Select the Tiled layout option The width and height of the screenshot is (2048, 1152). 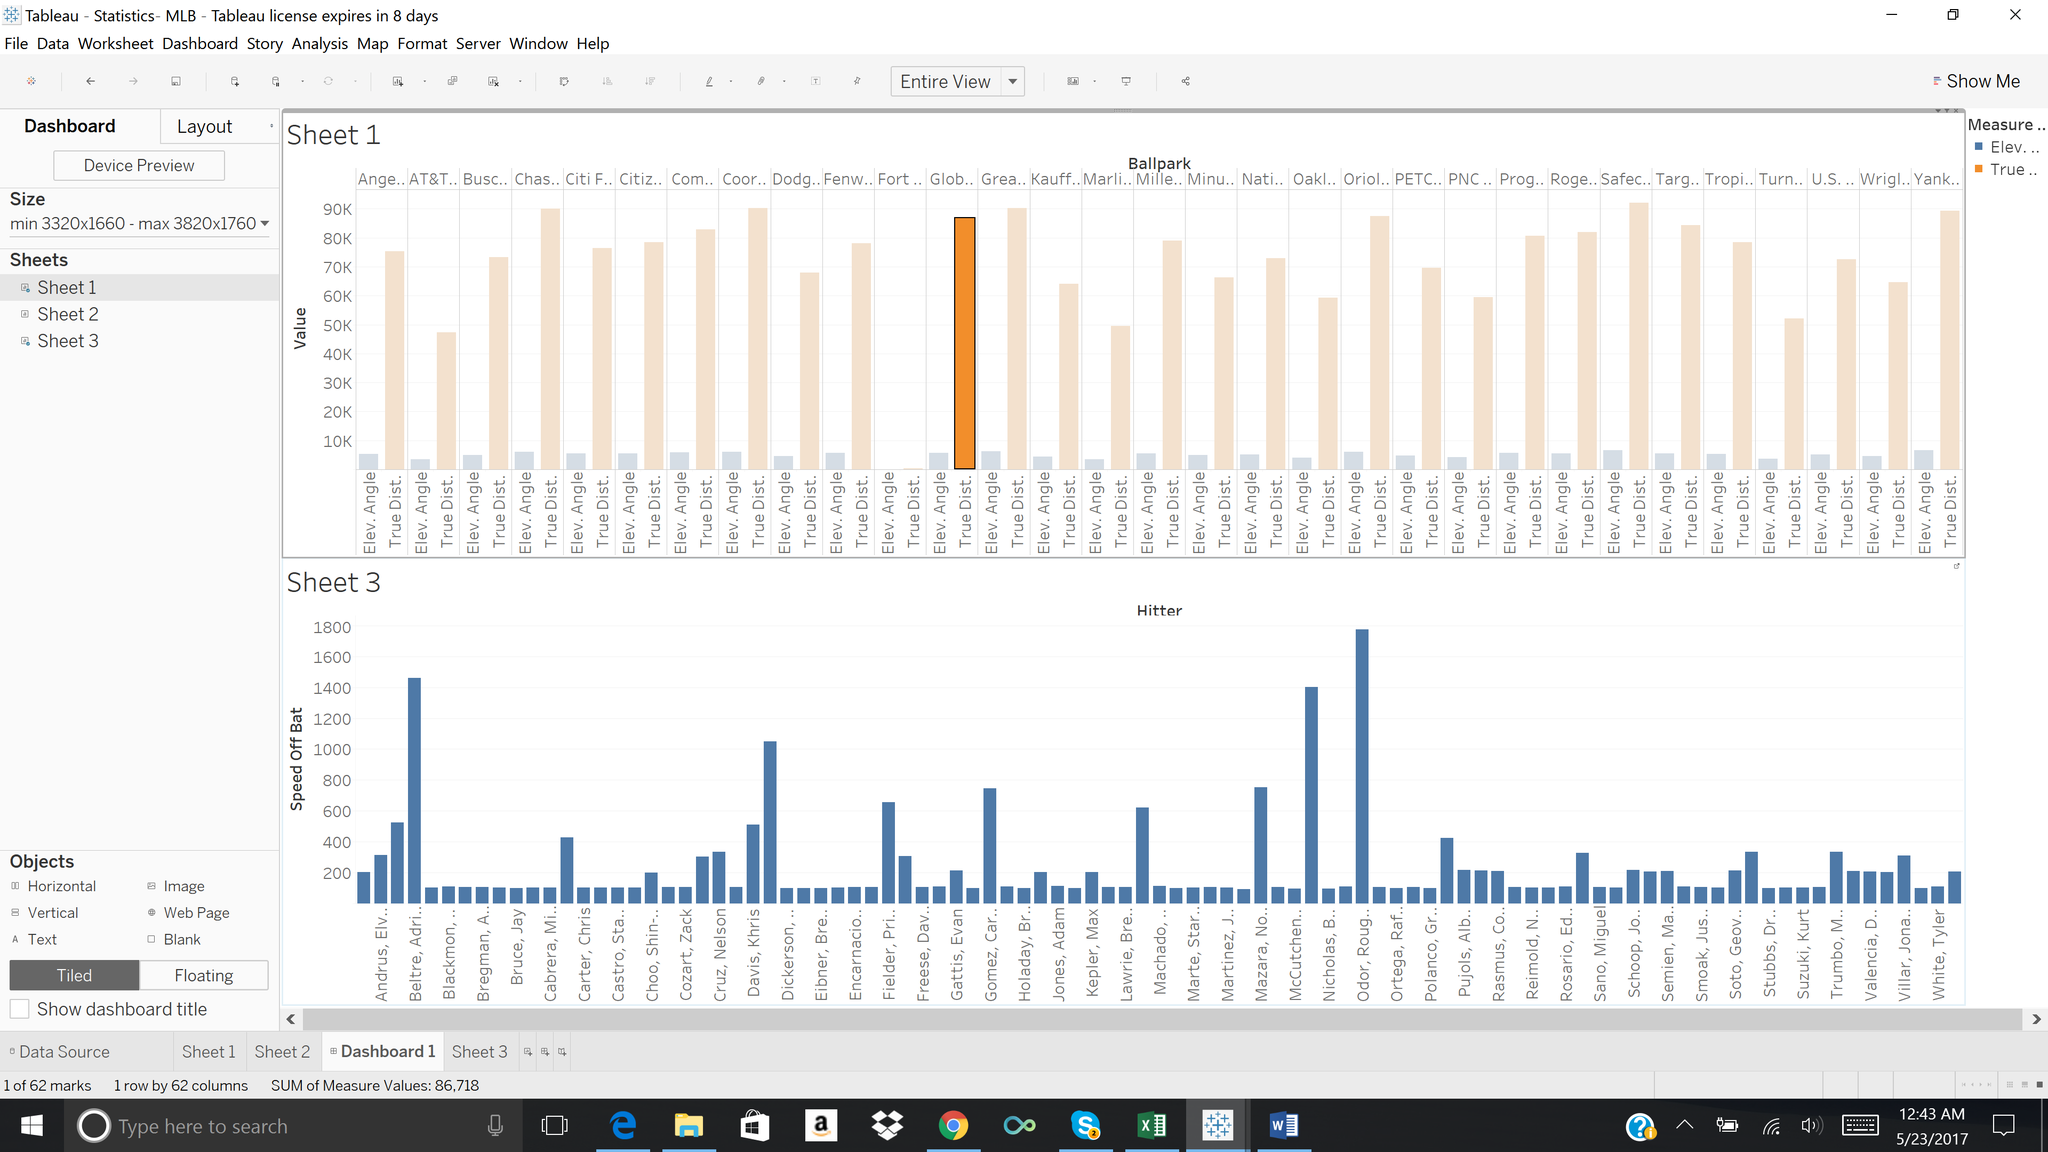click(x=74, y=975)
